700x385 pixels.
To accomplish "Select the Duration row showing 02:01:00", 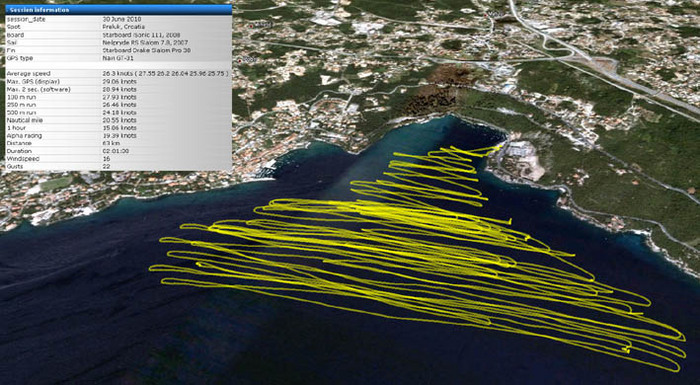I will 118,151.
